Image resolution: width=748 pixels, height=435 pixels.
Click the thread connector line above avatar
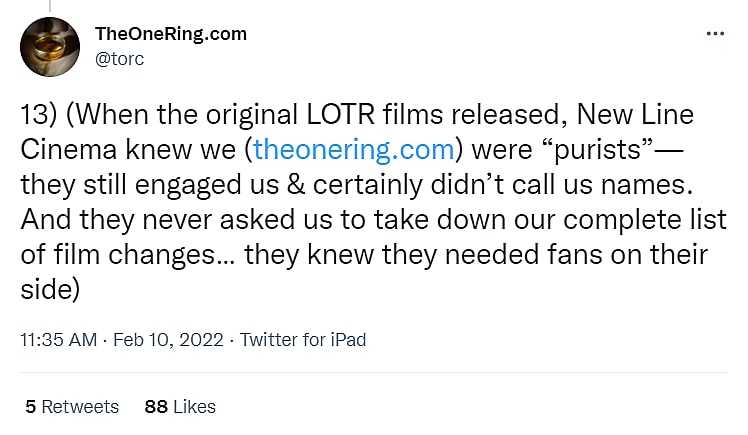coord(50,6)
